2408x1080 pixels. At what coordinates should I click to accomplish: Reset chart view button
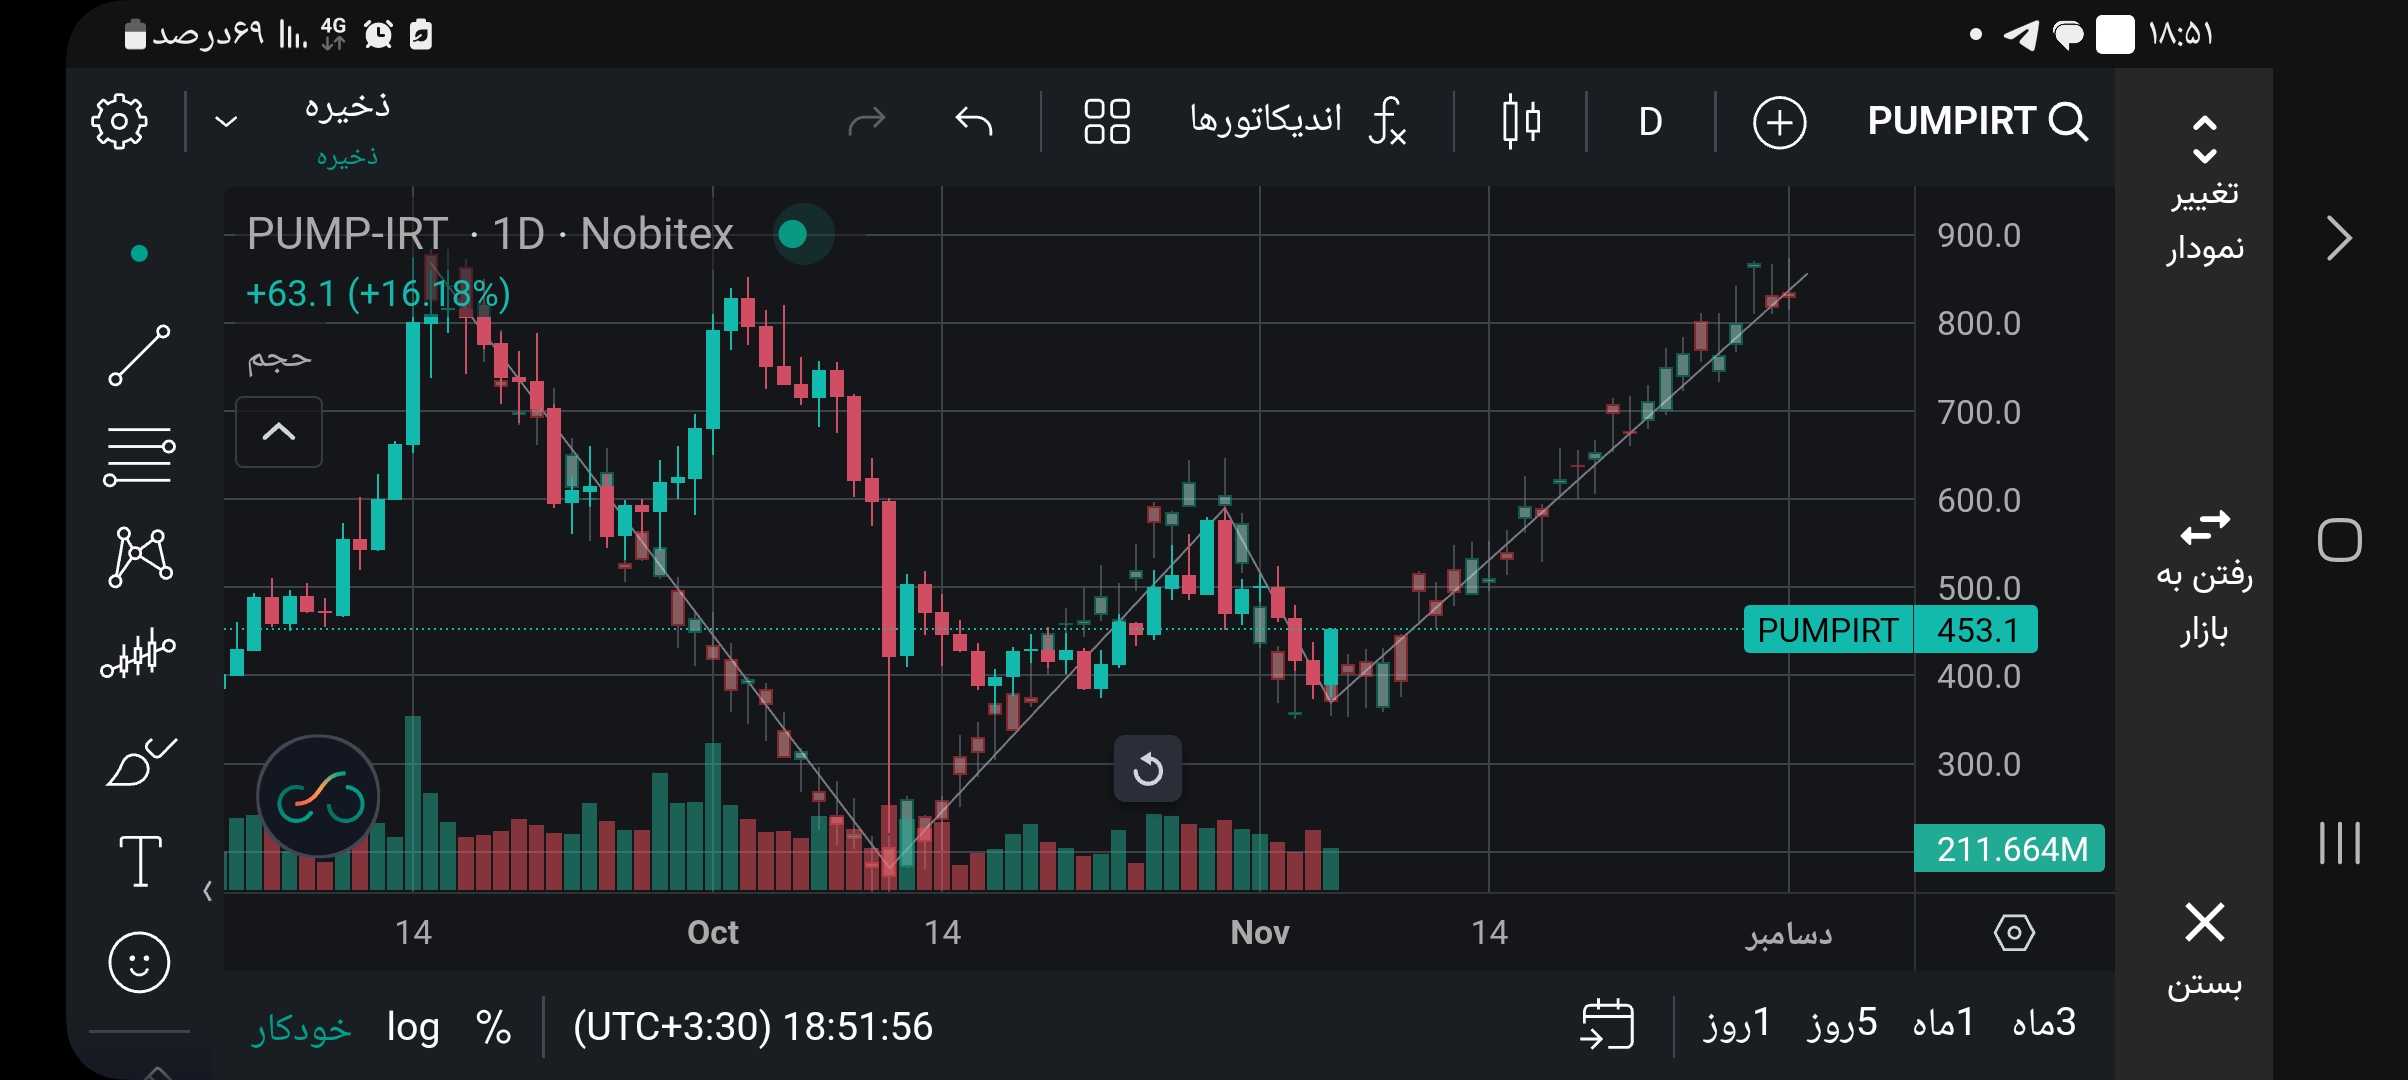coord(1148,769)
